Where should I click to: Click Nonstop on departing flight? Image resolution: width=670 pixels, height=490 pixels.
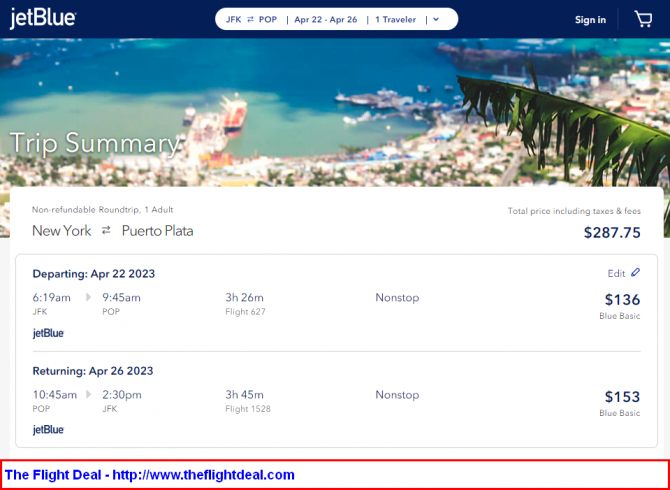(397, 297)
